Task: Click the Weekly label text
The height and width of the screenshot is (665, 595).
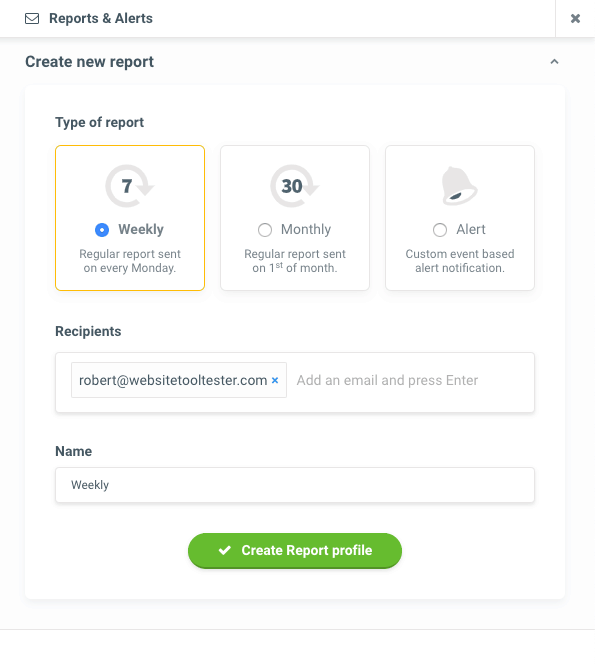Action: [x=141, y=229]
